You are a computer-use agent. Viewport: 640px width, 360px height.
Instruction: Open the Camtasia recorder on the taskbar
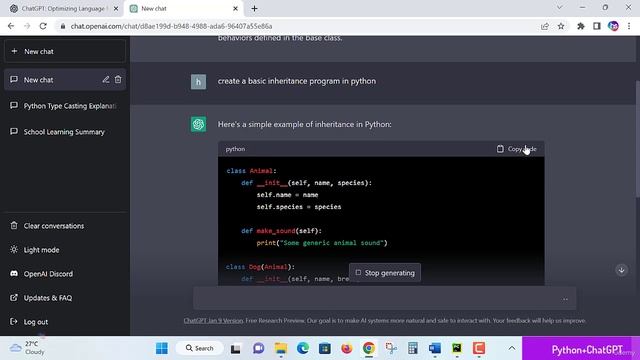(x=479, y=348)
